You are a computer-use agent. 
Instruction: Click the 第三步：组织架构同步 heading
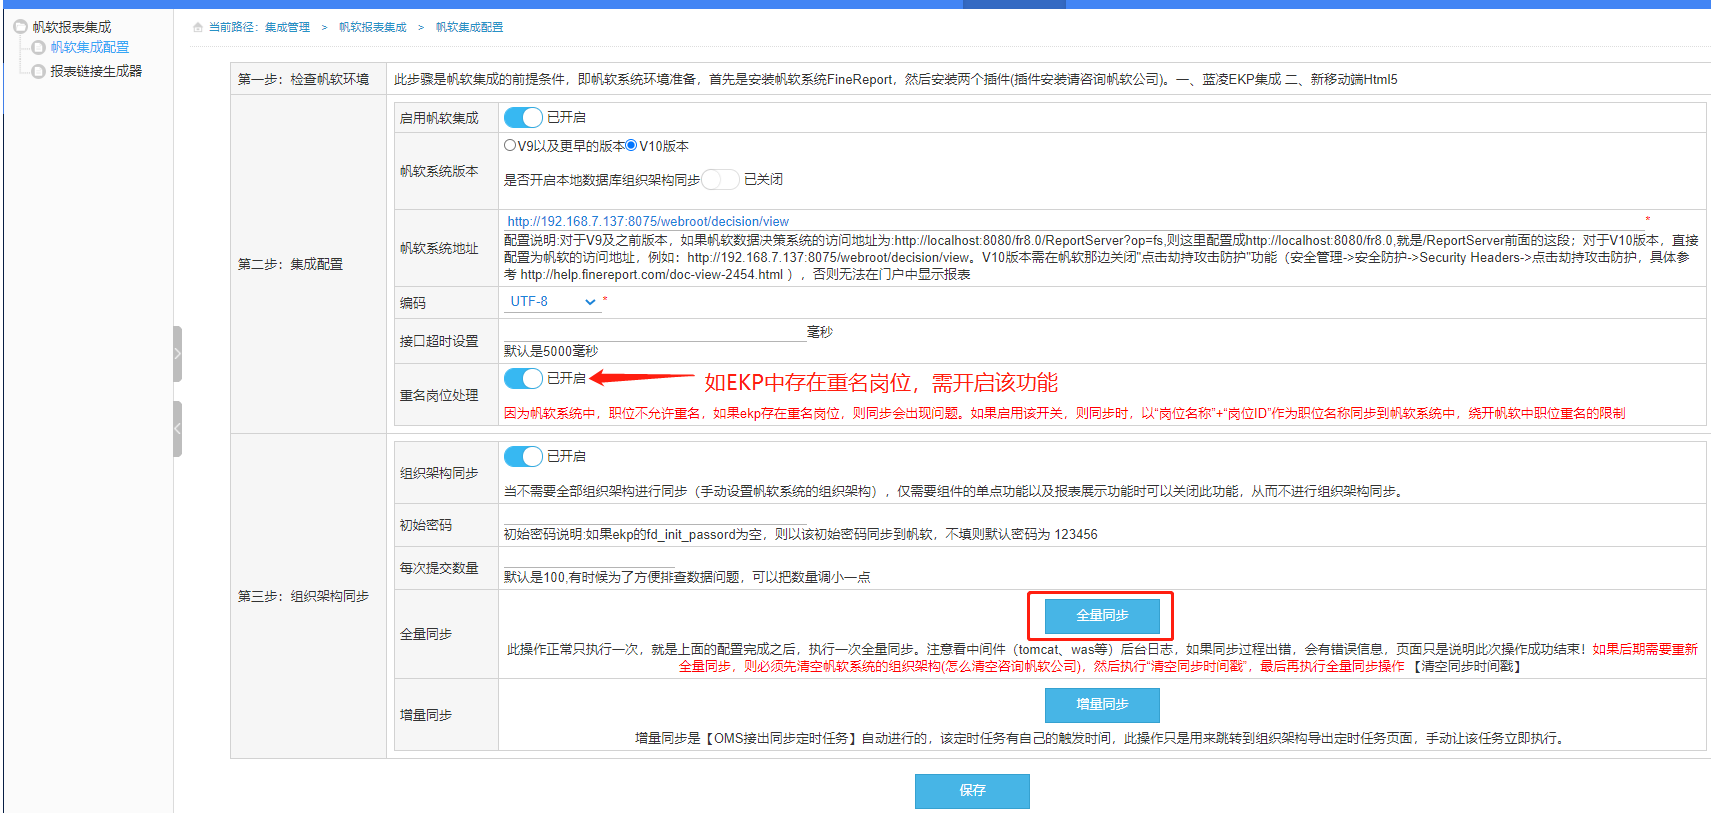coord(304,596)
